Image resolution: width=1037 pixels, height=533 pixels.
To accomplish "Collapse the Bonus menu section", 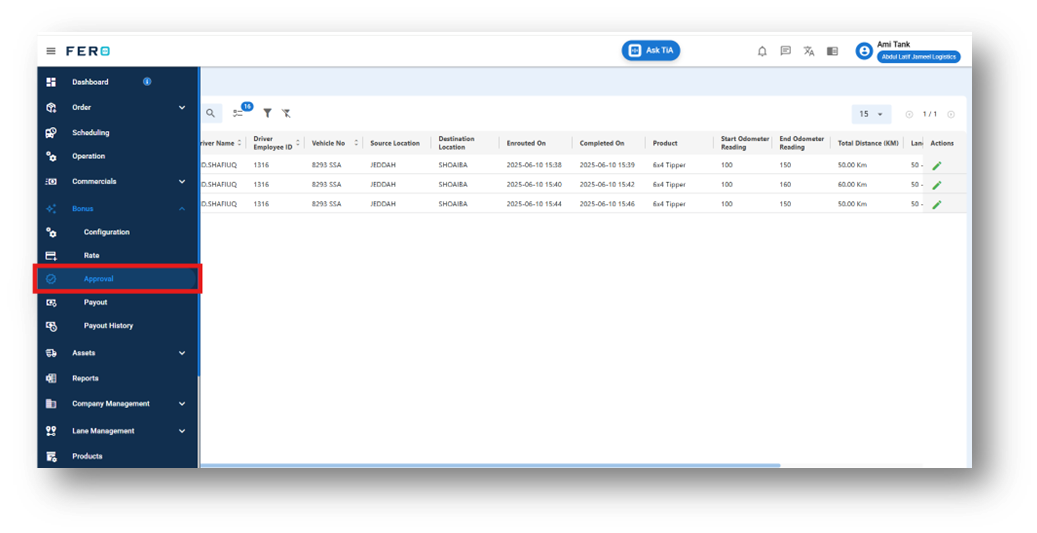I will click(x=182, y=209).
